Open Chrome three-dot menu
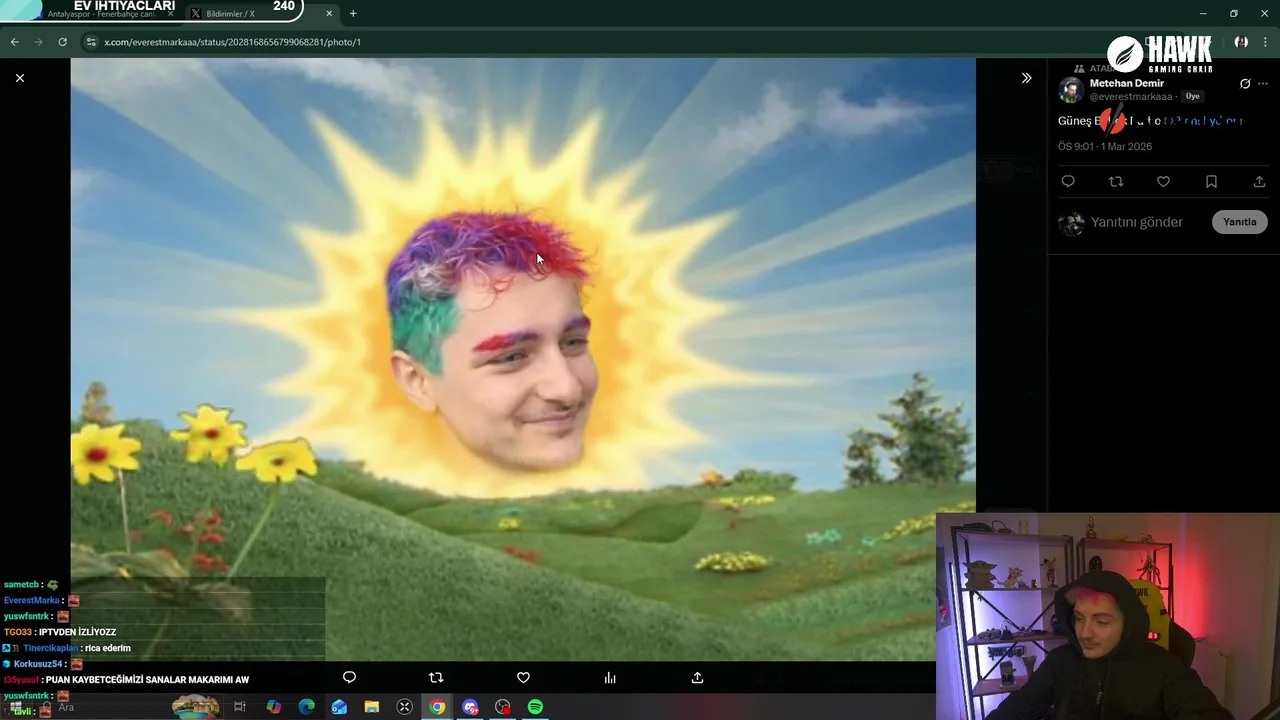Viewport: 1280px width, 720px height. coord(1265,42)
